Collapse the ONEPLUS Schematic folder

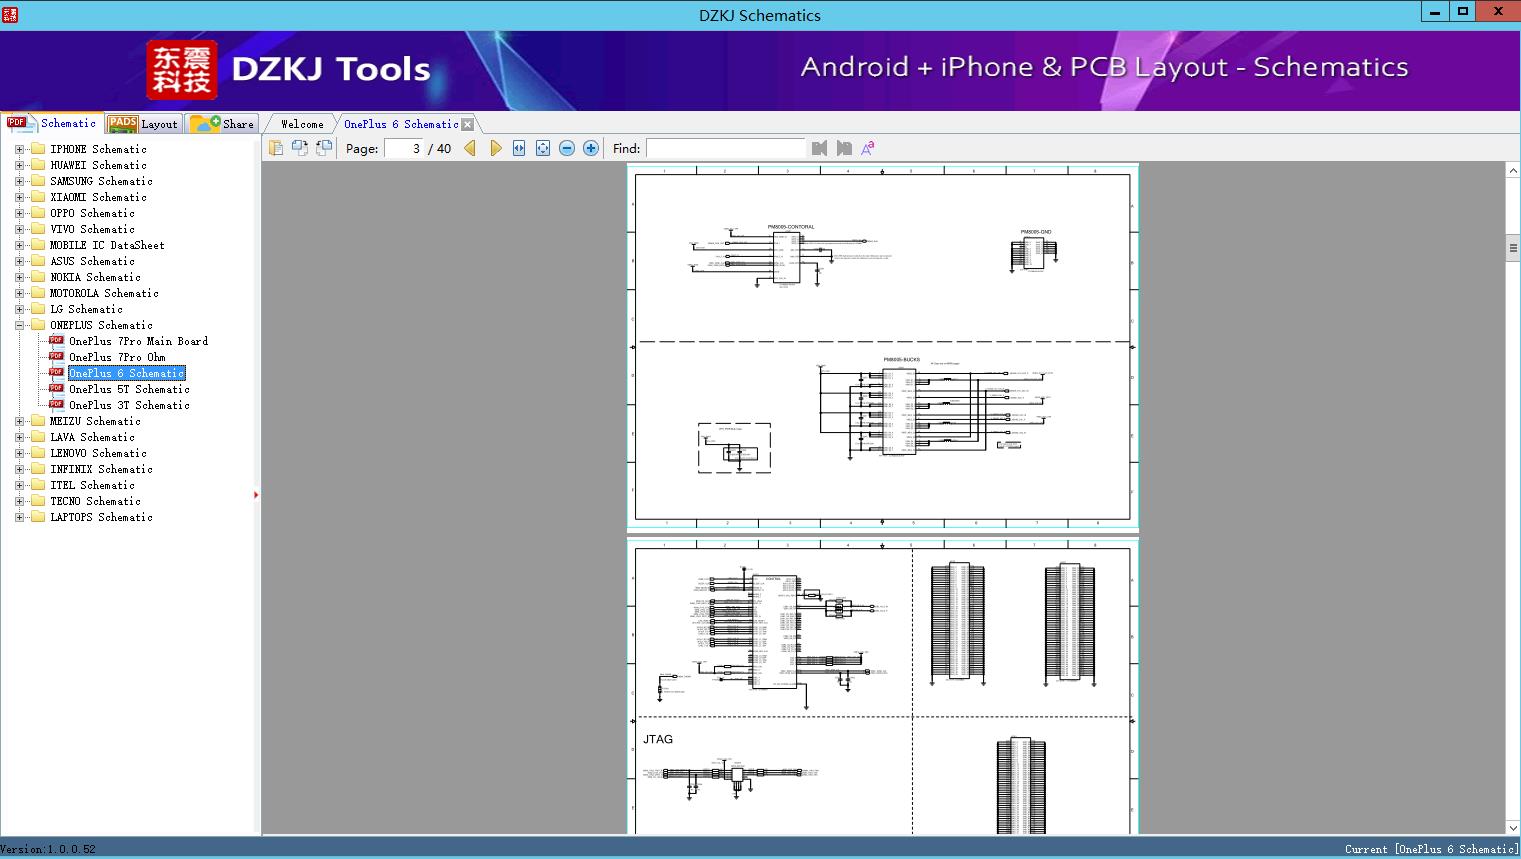[19, 325]
